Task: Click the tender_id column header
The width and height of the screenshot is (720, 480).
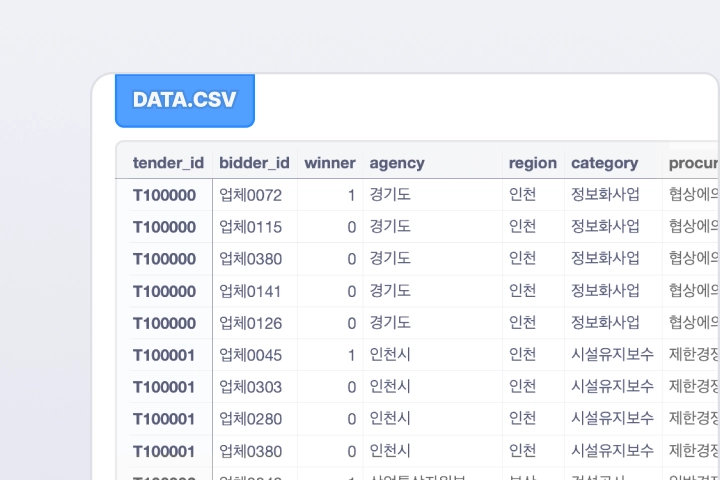Action: [x=168, y=163]
